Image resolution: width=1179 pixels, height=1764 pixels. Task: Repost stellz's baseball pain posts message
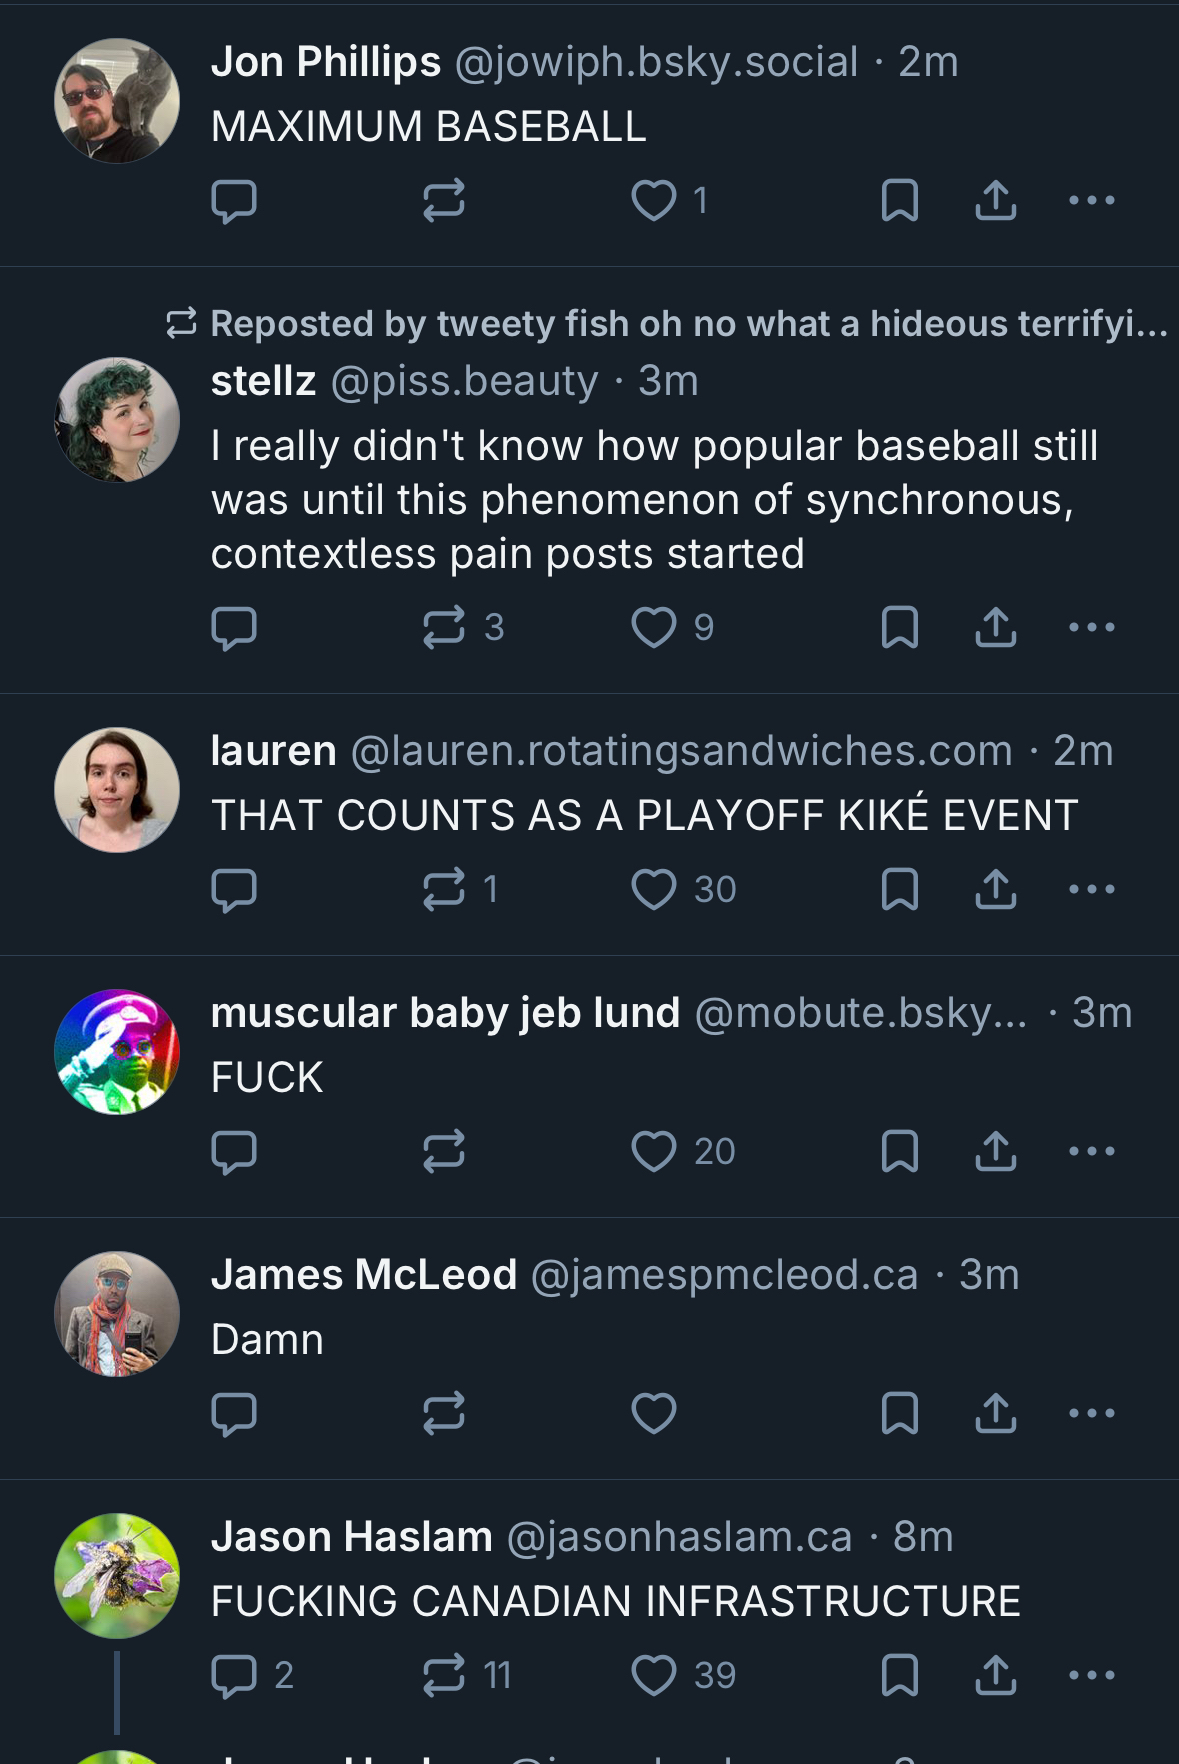point(444,628)
